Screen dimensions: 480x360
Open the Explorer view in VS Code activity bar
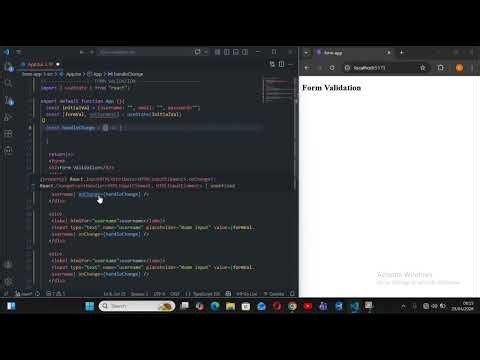(x=8, y=67)
